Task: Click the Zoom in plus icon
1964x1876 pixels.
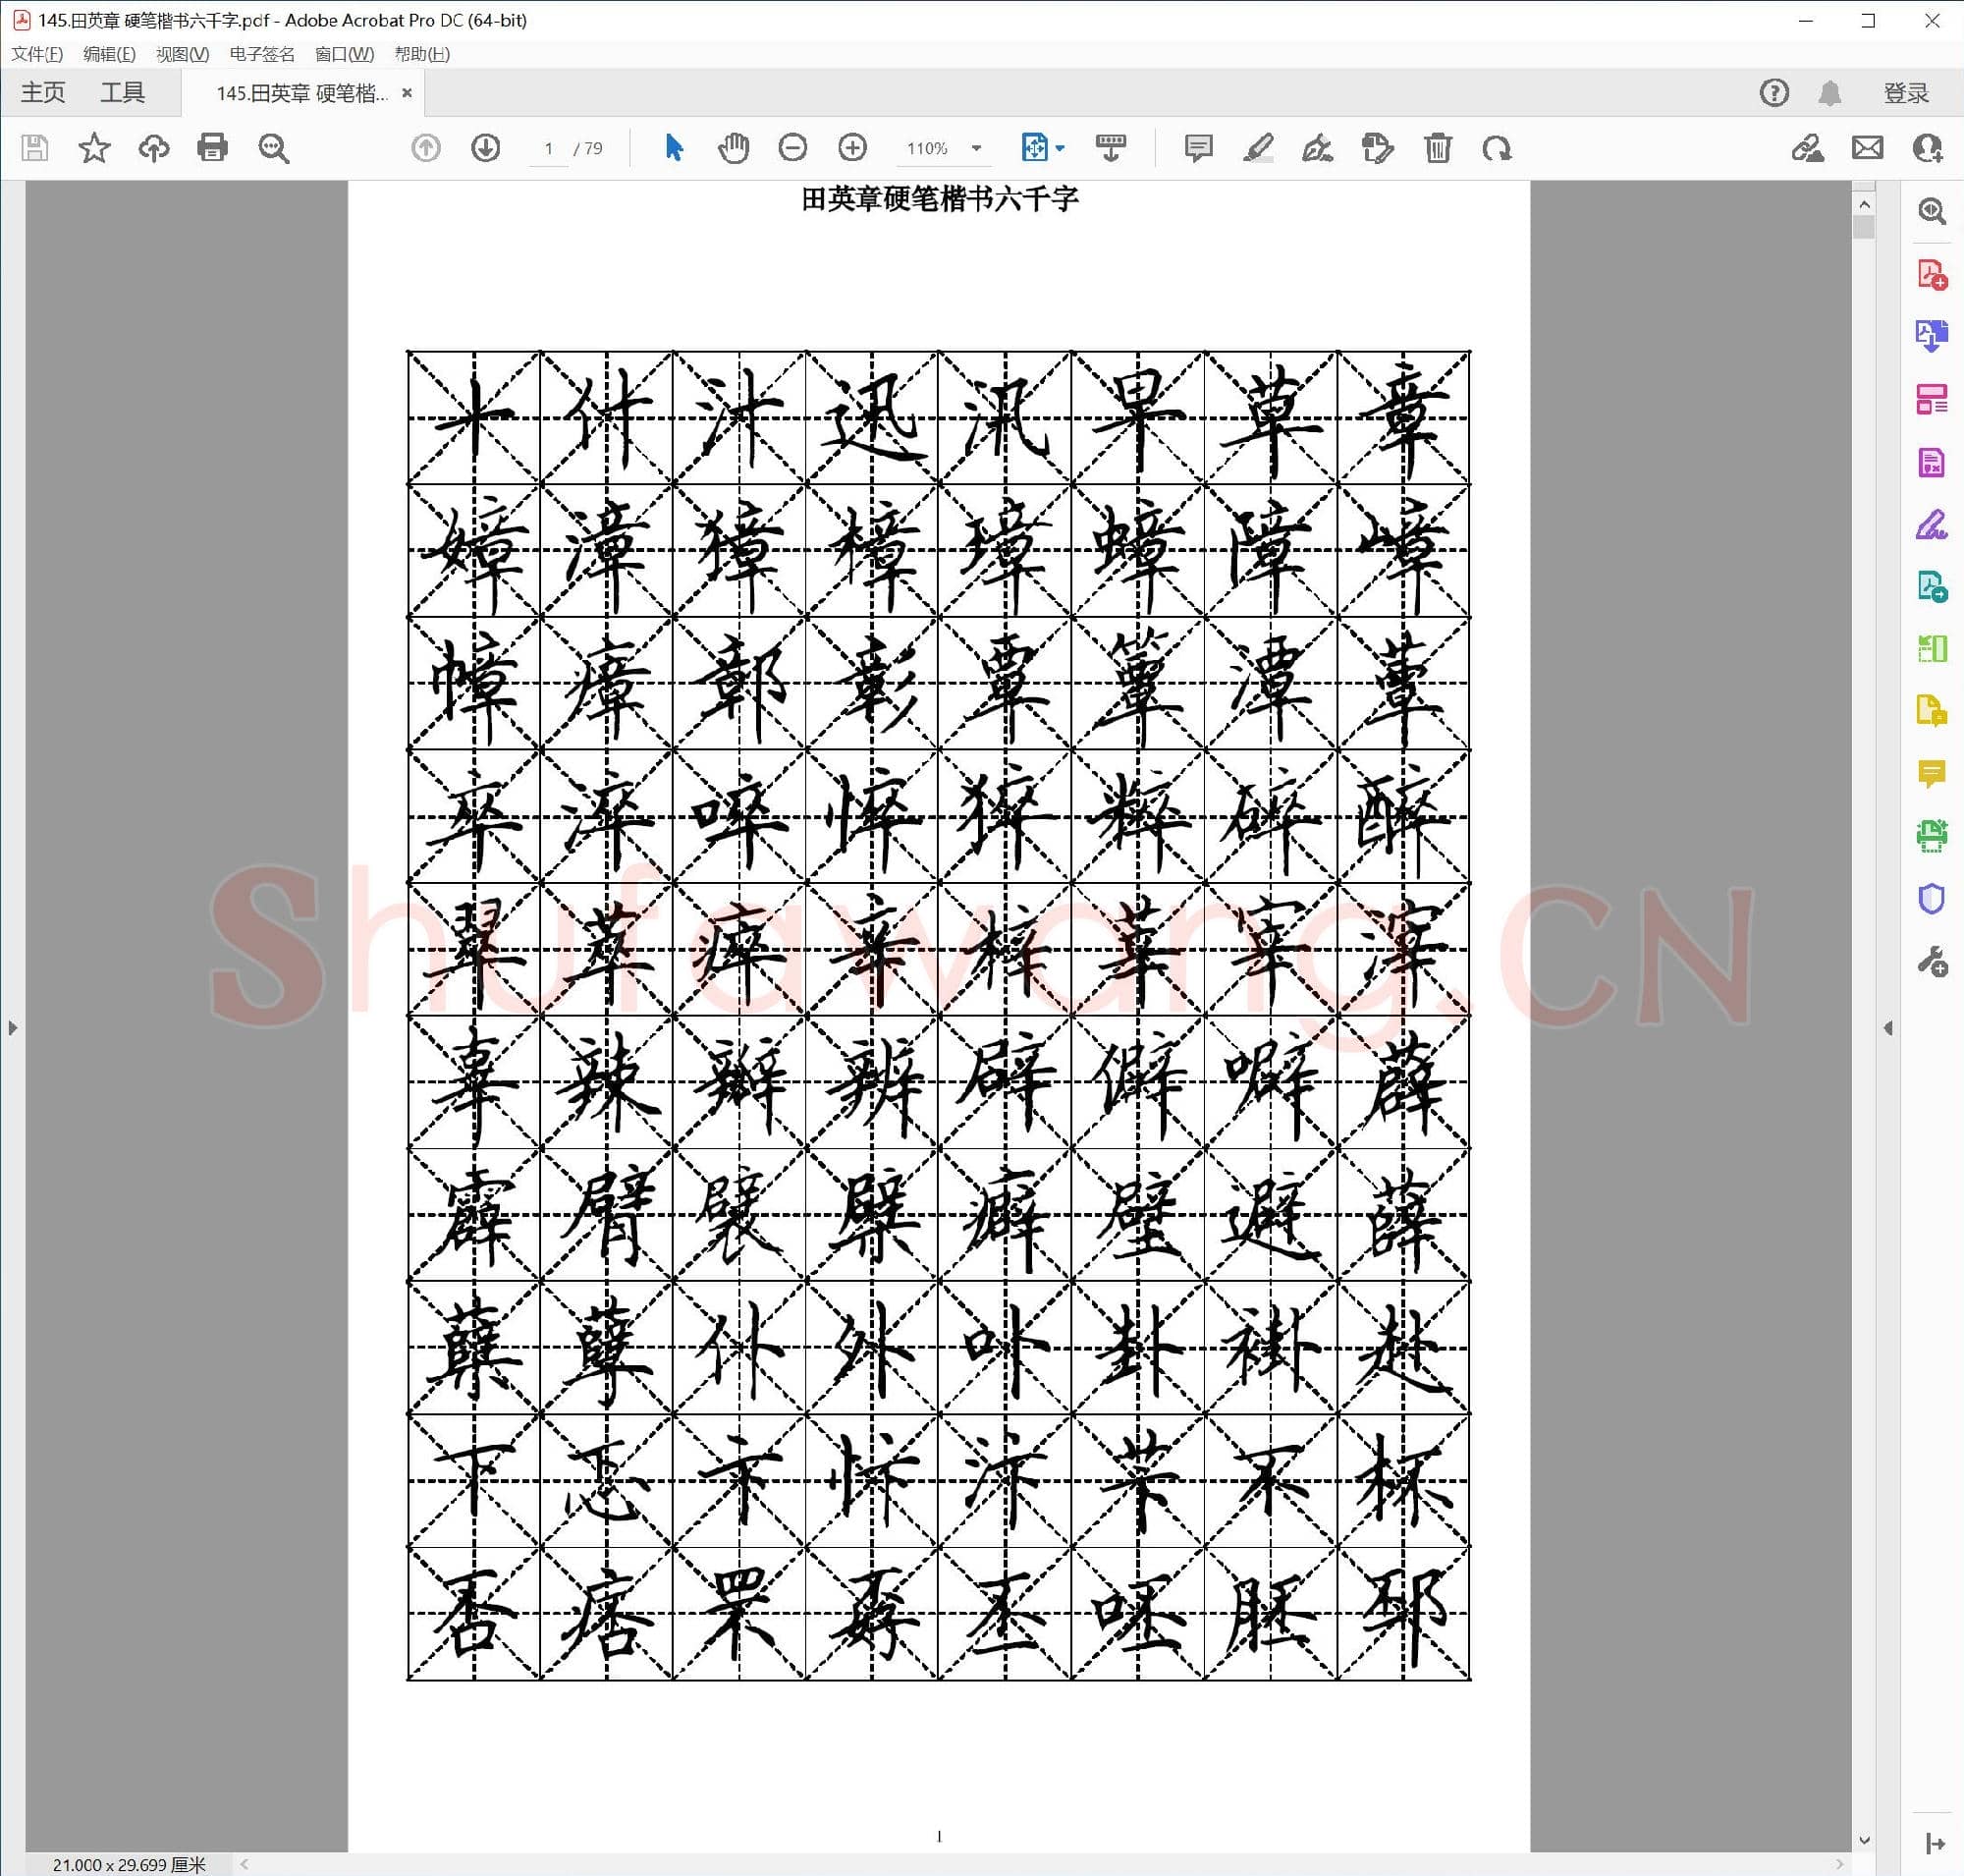Action: pyautogui.click(x=852, y=148)
